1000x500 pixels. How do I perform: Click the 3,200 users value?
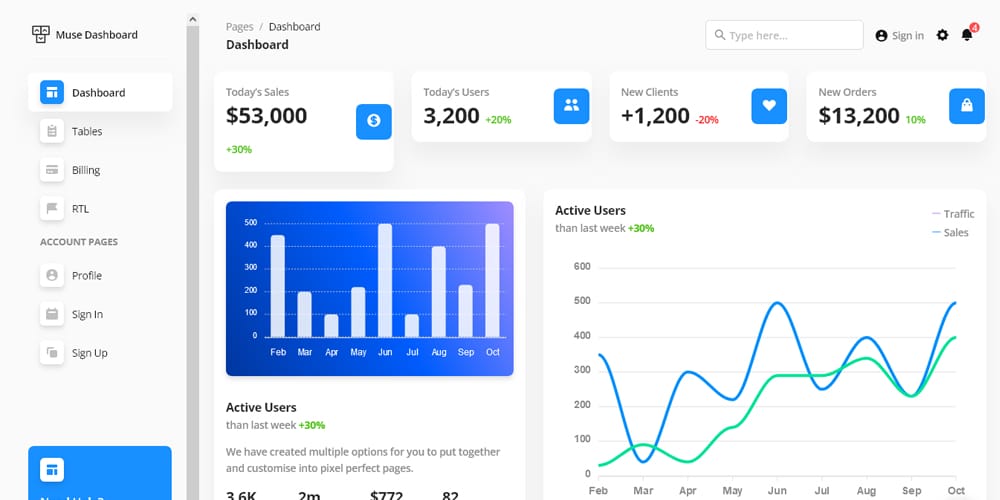point(452,116)
